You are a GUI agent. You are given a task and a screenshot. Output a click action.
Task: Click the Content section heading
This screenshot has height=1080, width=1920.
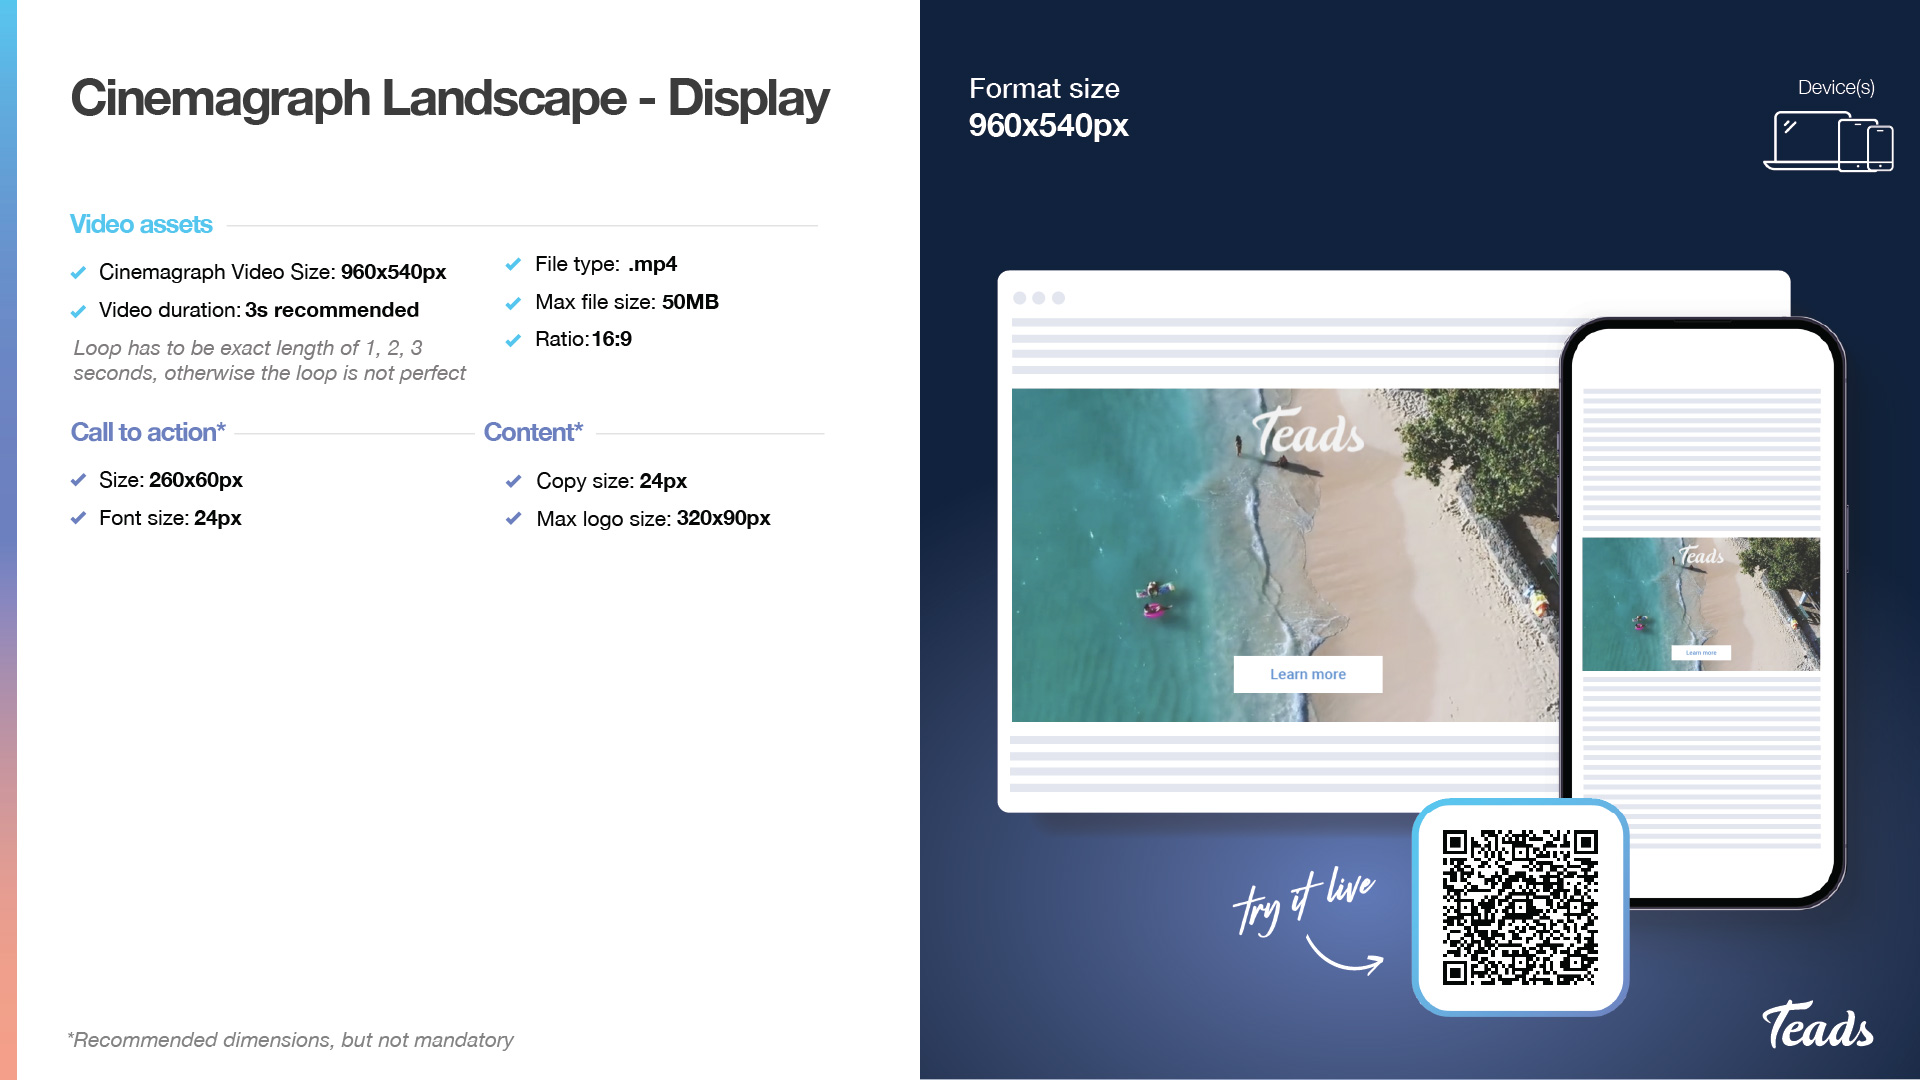[x=533, y=432]
